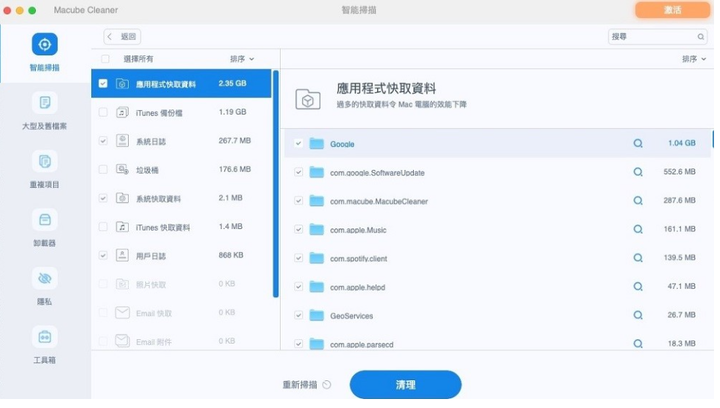
Task: Click the com.apple.helpd folder name
Action: pyautogui.click(x=357, y=287)
